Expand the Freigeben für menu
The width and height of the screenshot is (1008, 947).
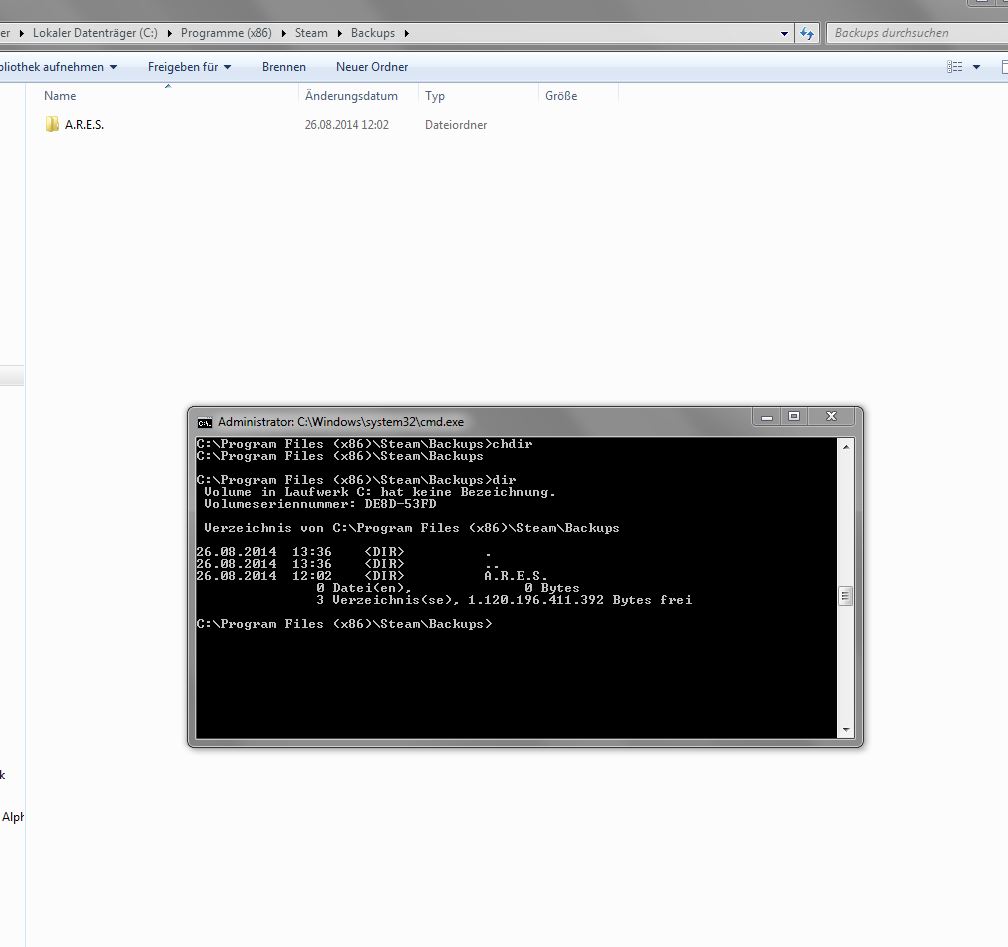(189, 67)
